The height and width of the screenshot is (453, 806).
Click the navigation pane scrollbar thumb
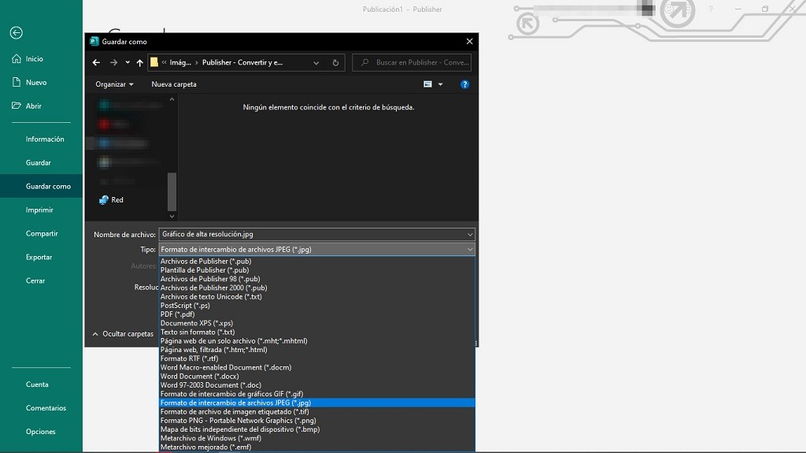pyautogui.click(x=172, y=191)
